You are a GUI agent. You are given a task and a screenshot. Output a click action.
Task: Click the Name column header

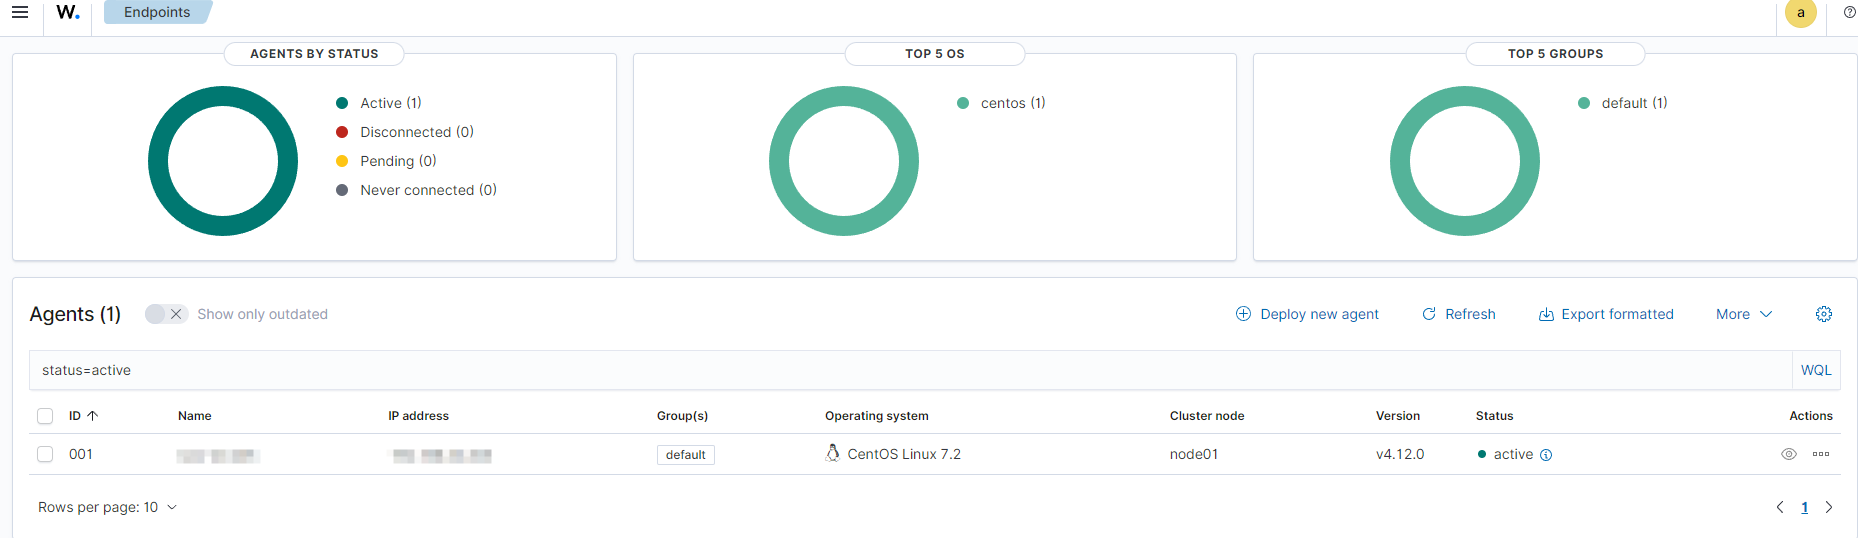coord(195,416)
